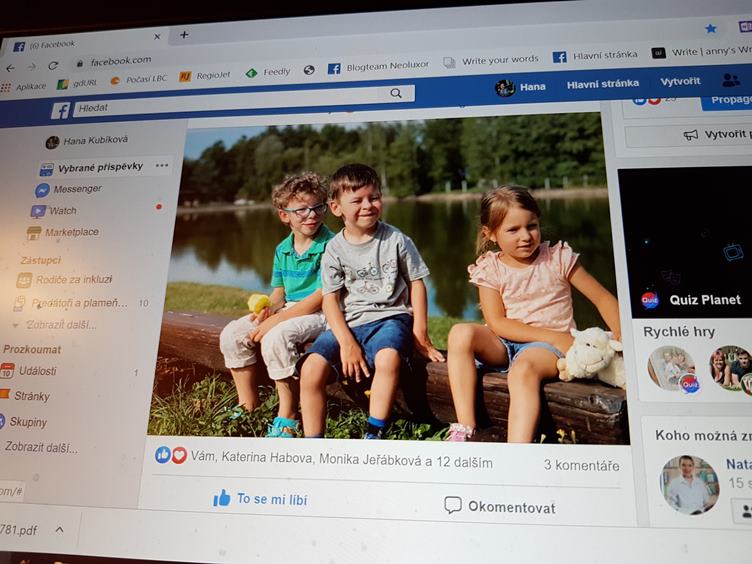Expand options for downloaded pdf file
This screenshot has height=564, width=752.
coord(59,529)
